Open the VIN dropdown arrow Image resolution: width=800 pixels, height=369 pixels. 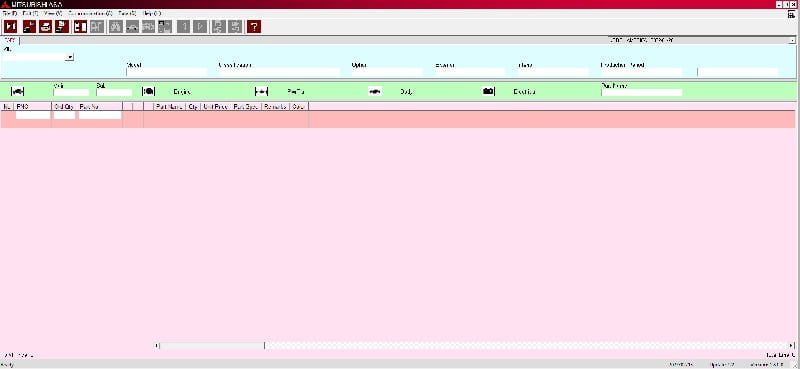pos(70,57)
